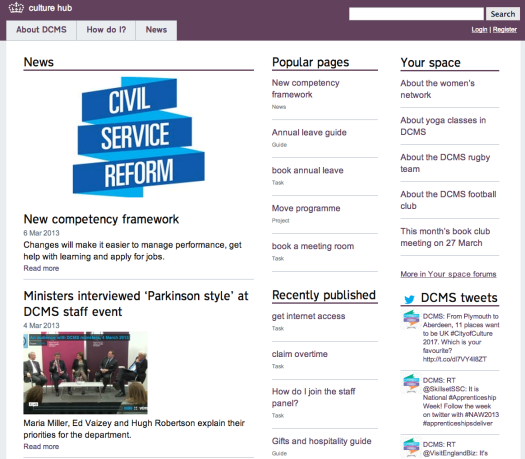Image resolution: width=525 pixels, height=459 pixels.
Task: Open the About DCMS tab
Action: pyautogui.click(x=41, y=30)
